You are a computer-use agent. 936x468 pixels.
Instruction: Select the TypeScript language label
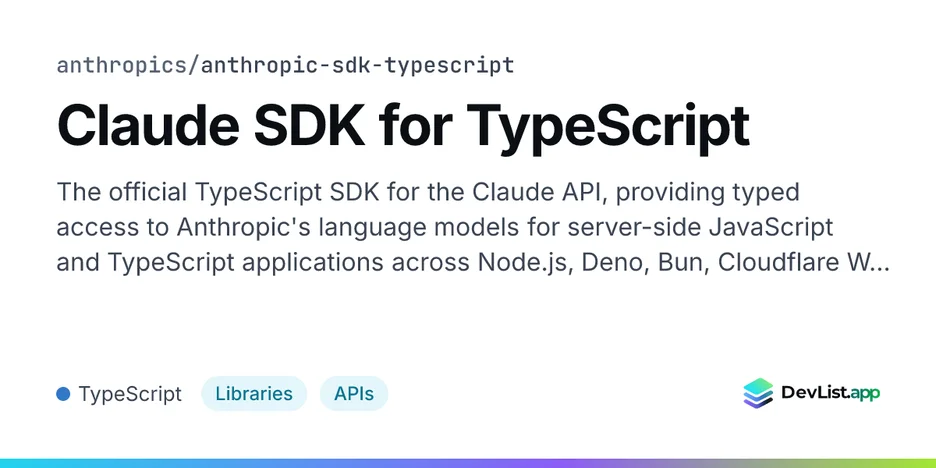click(x=130, y=394)
